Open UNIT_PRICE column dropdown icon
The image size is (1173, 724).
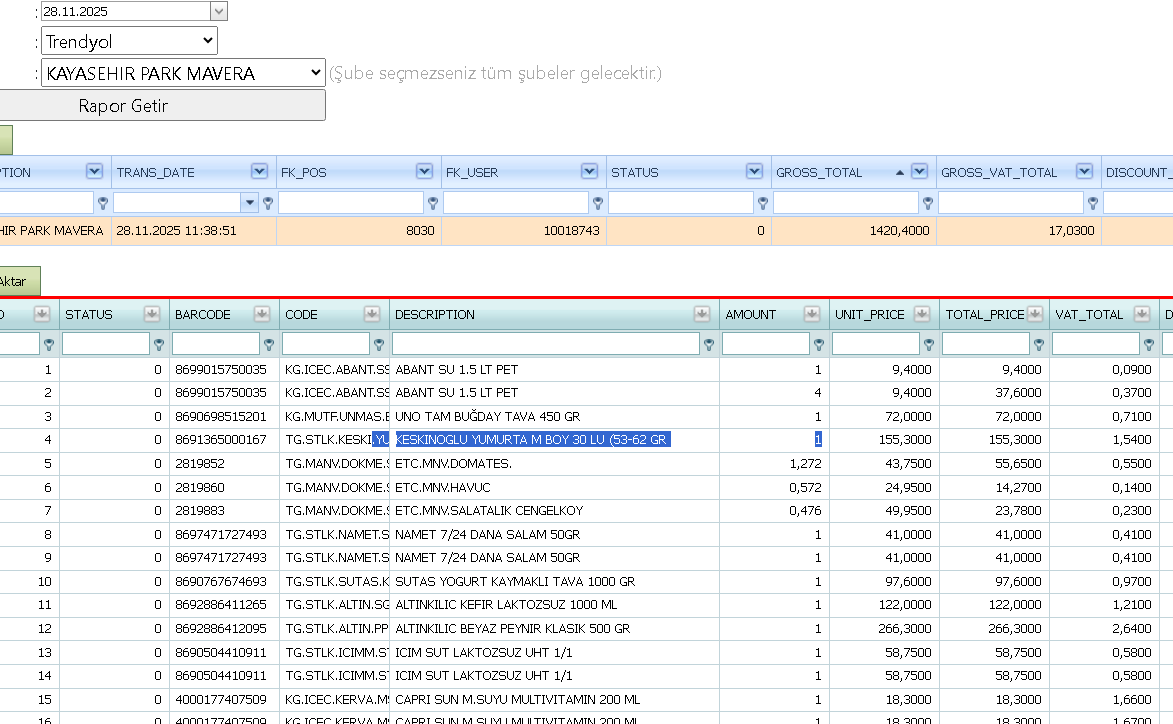click(922, 314)
